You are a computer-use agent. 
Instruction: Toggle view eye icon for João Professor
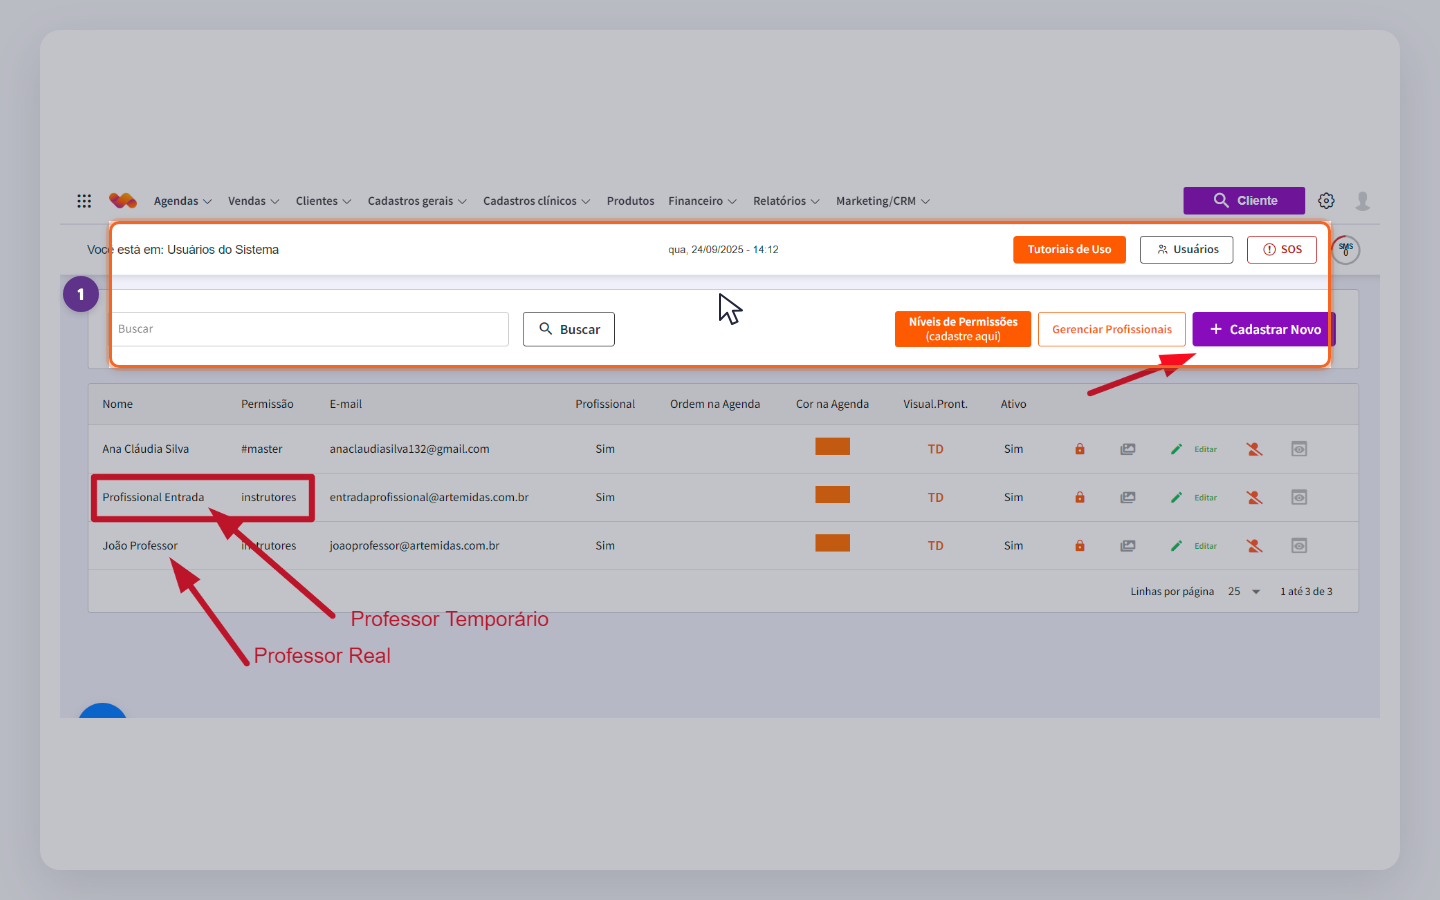coord(1299,546)
